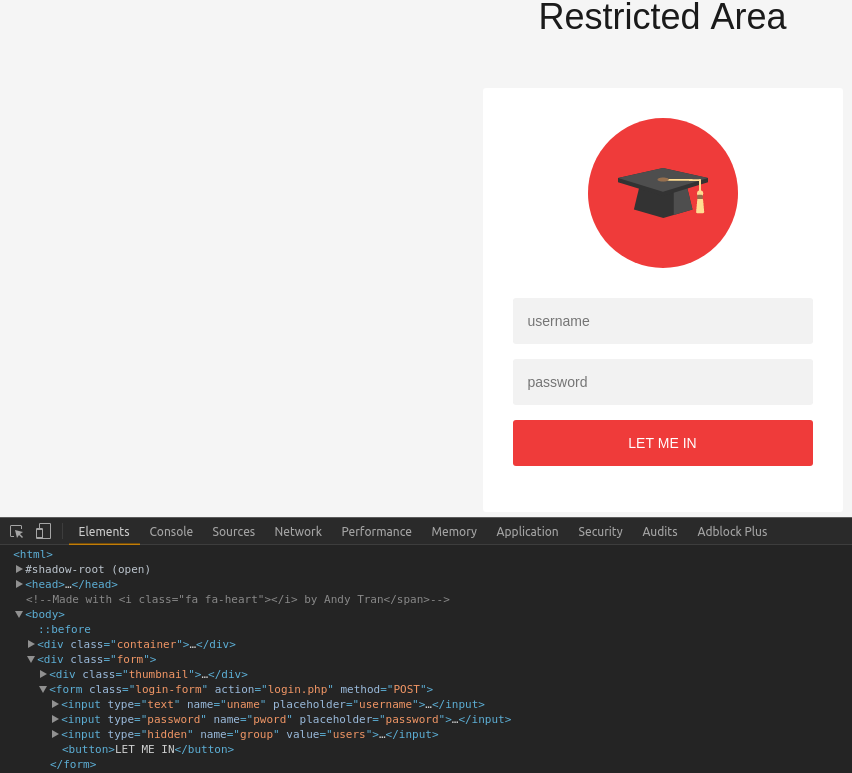Open the Audits tab
The height and width of the screenshot is (773, 852).
tap(660, 532)
